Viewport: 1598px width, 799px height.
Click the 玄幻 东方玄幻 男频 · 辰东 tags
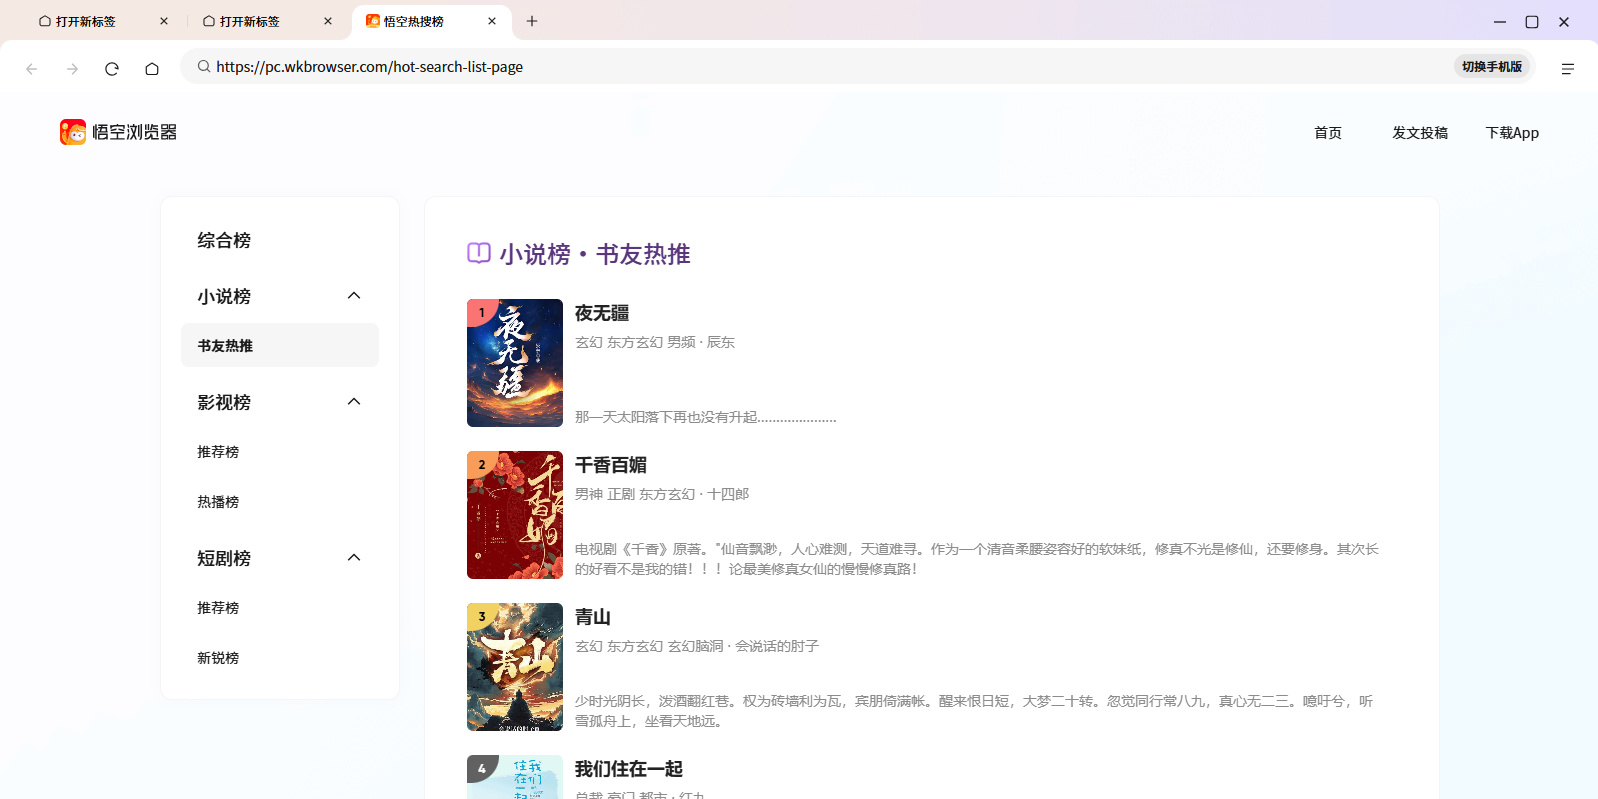(x=655, y=342)
